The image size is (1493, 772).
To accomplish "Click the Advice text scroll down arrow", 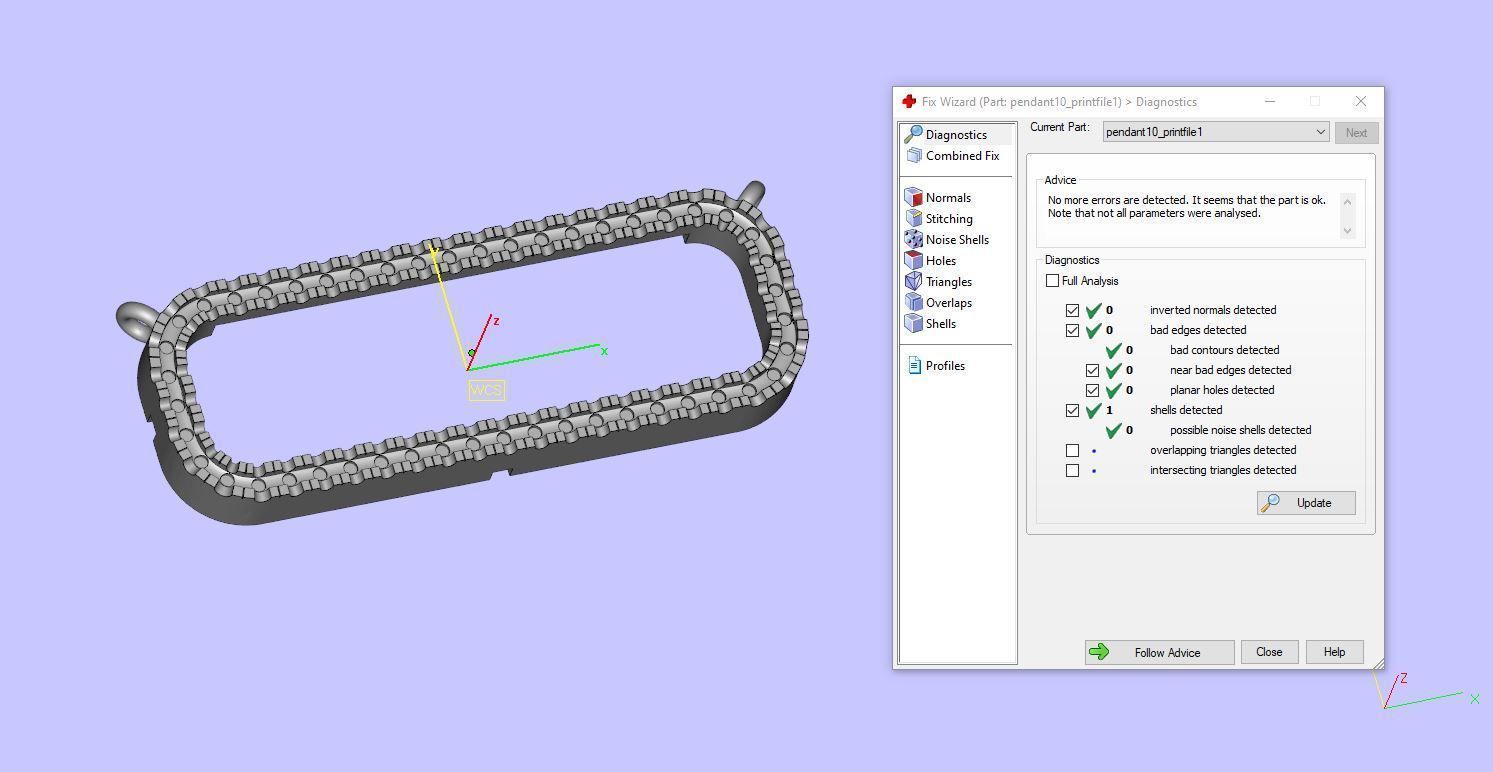I will coord(1347,230).
